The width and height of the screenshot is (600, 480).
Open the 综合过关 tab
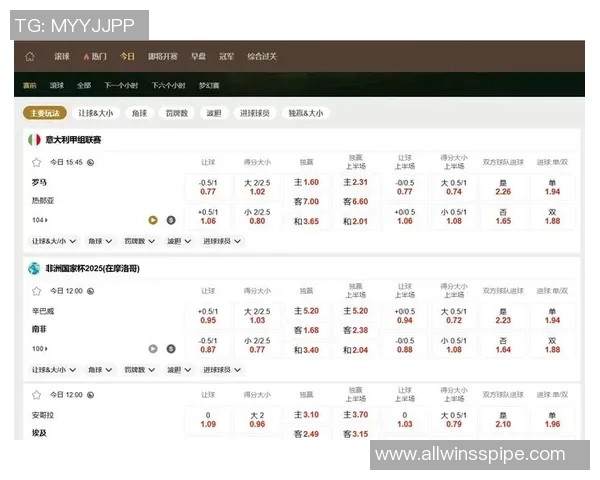point(262,57)
